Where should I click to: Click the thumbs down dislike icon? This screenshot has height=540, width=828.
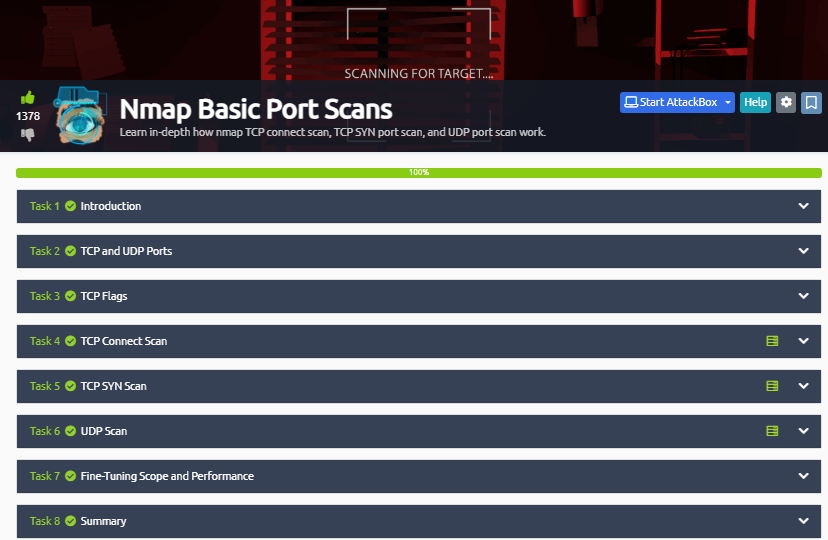pos(27,135)
